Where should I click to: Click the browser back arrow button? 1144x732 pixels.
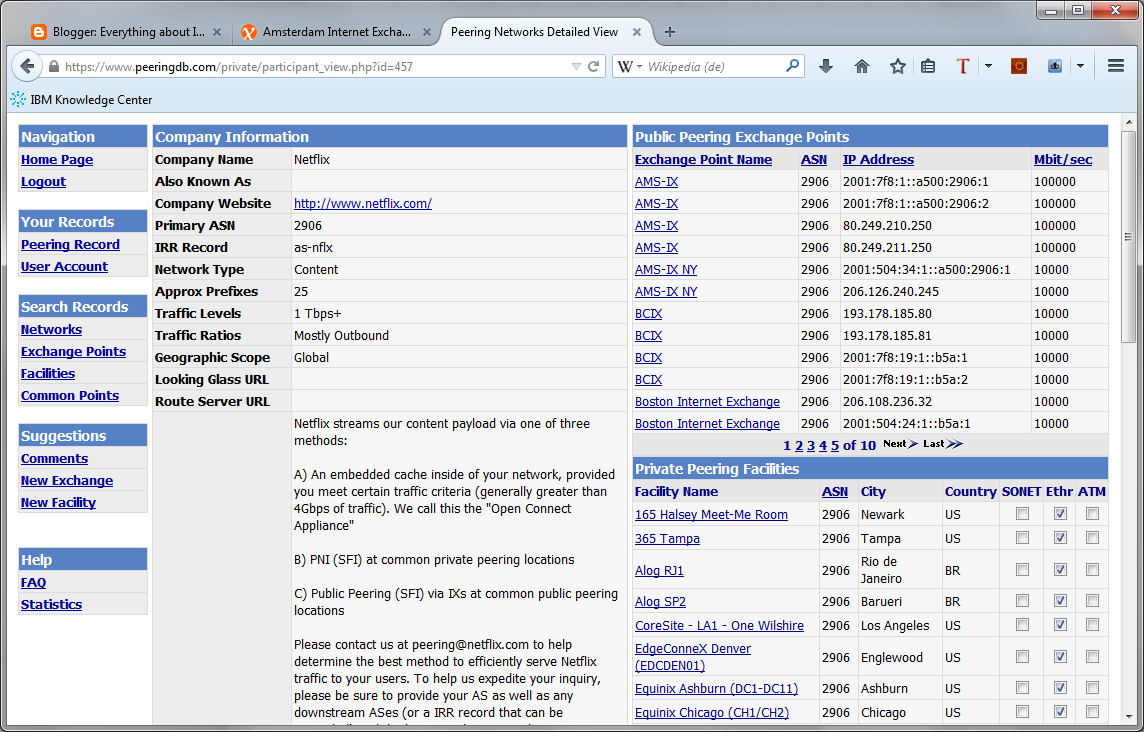click(27, 67)
